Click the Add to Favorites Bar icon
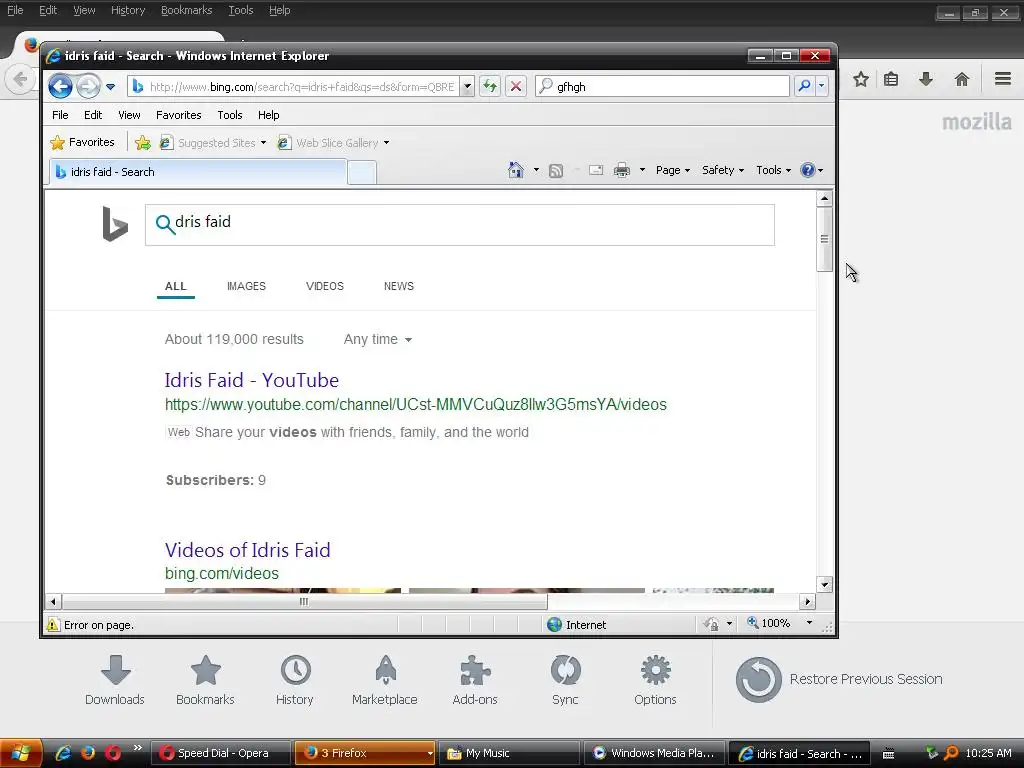Viewport: 1024px width, 768px height. (142, 142)
